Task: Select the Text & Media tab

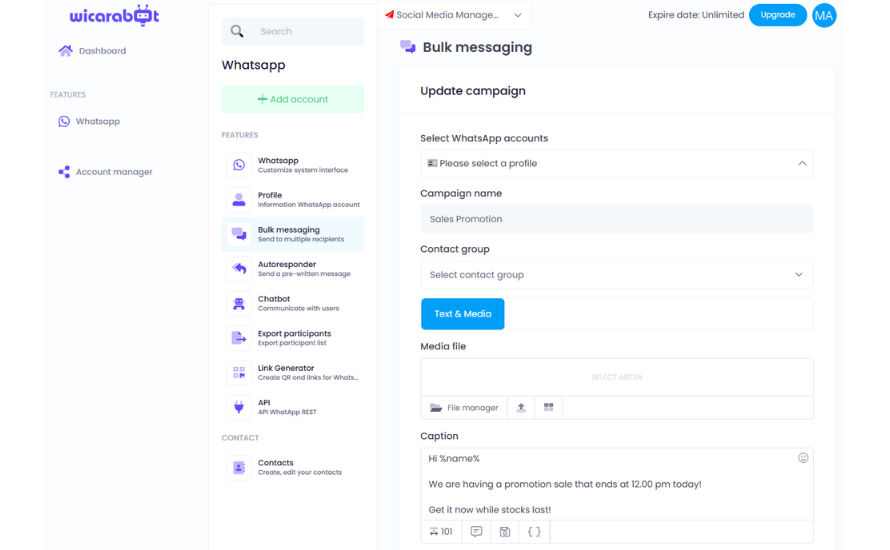Action: tap(463, 314)
